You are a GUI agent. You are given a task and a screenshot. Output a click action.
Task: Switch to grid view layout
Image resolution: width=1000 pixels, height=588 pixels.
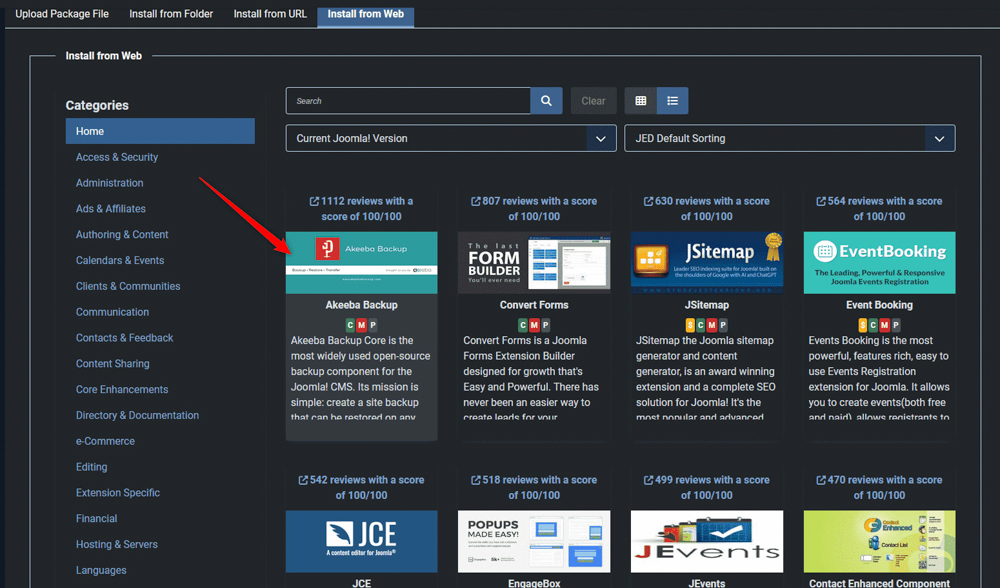coord(638,100)
